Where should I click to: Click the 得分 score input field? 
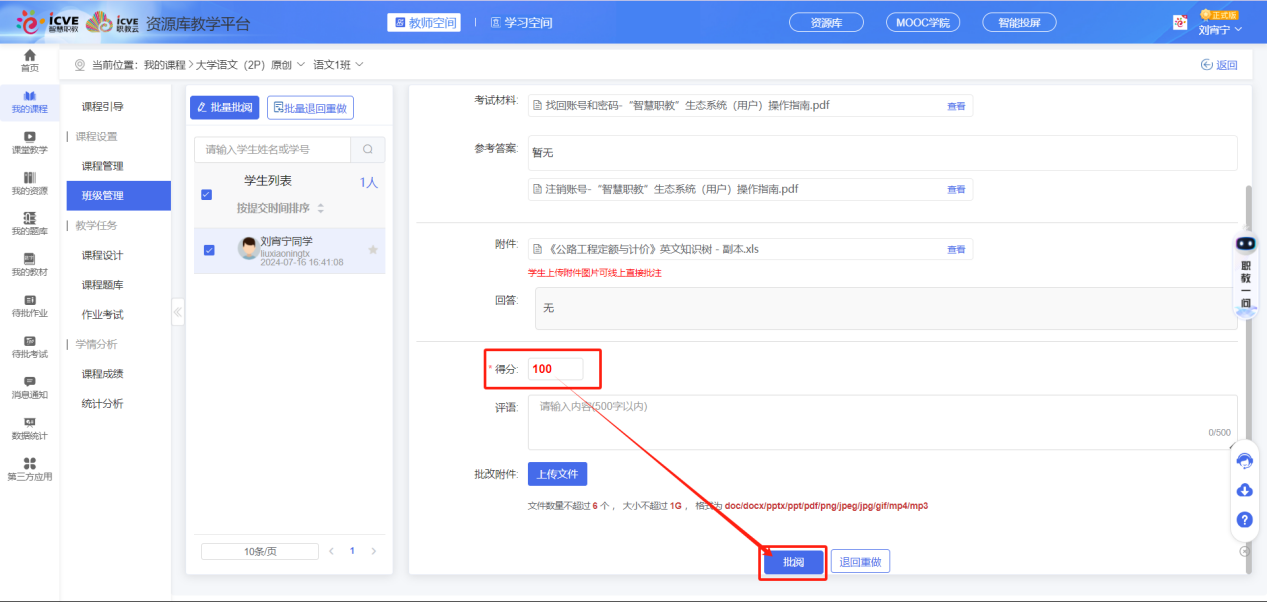(x=555, y=369)
